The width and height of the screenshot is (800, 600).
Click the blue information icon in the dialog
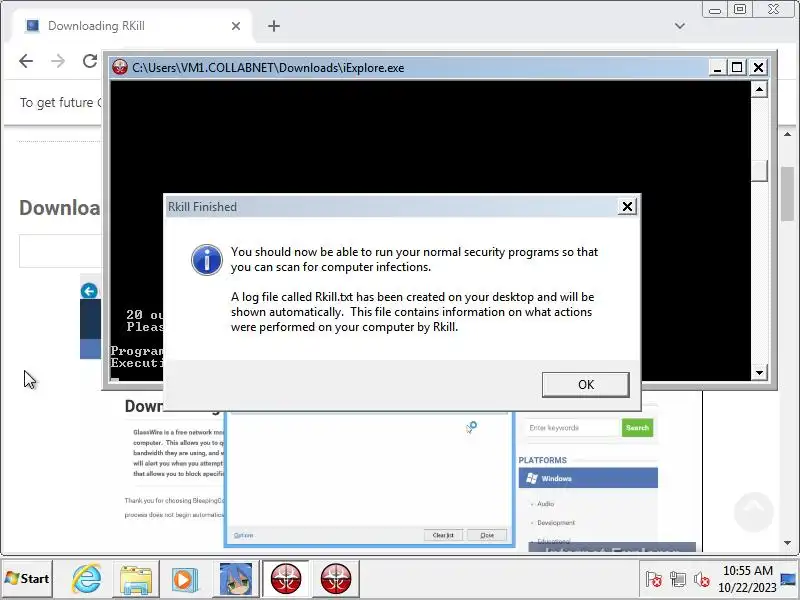207,260
